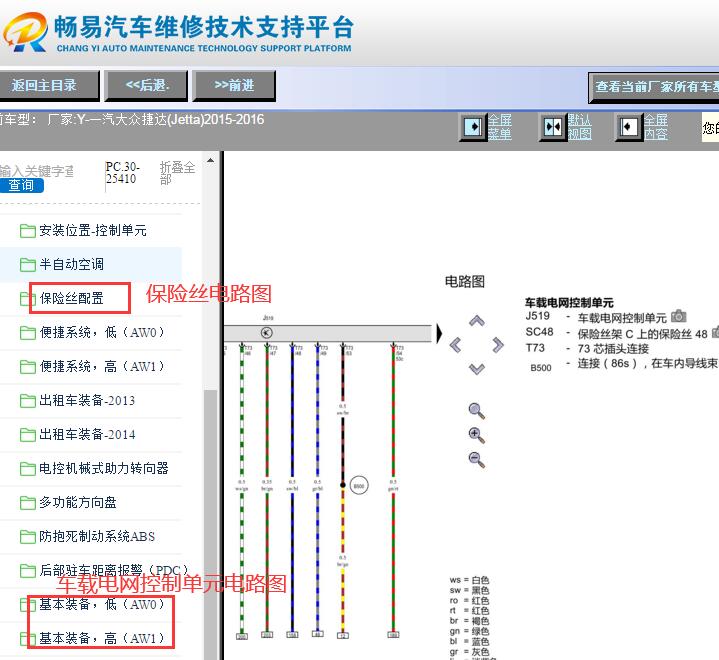
Task: Open the 便捷系统，高（AW1） folder
Action: [92, 366]
